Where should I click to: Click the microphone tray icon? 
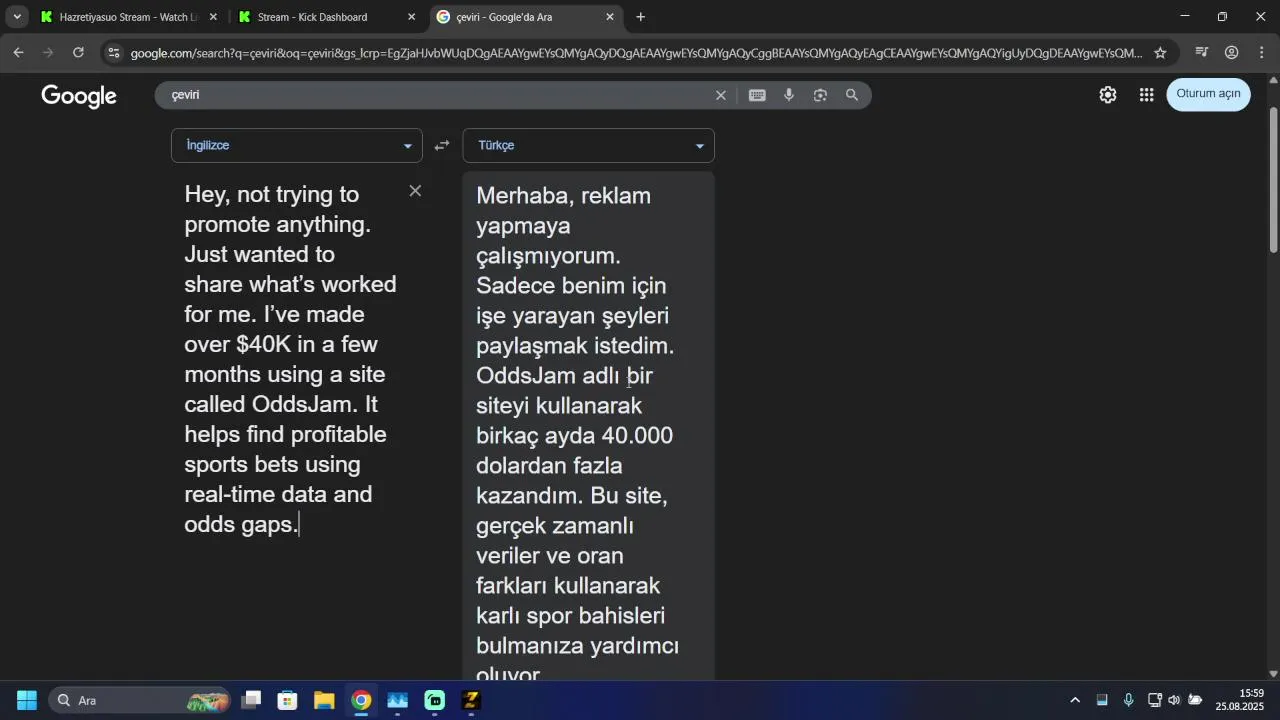coord(1128,700)
